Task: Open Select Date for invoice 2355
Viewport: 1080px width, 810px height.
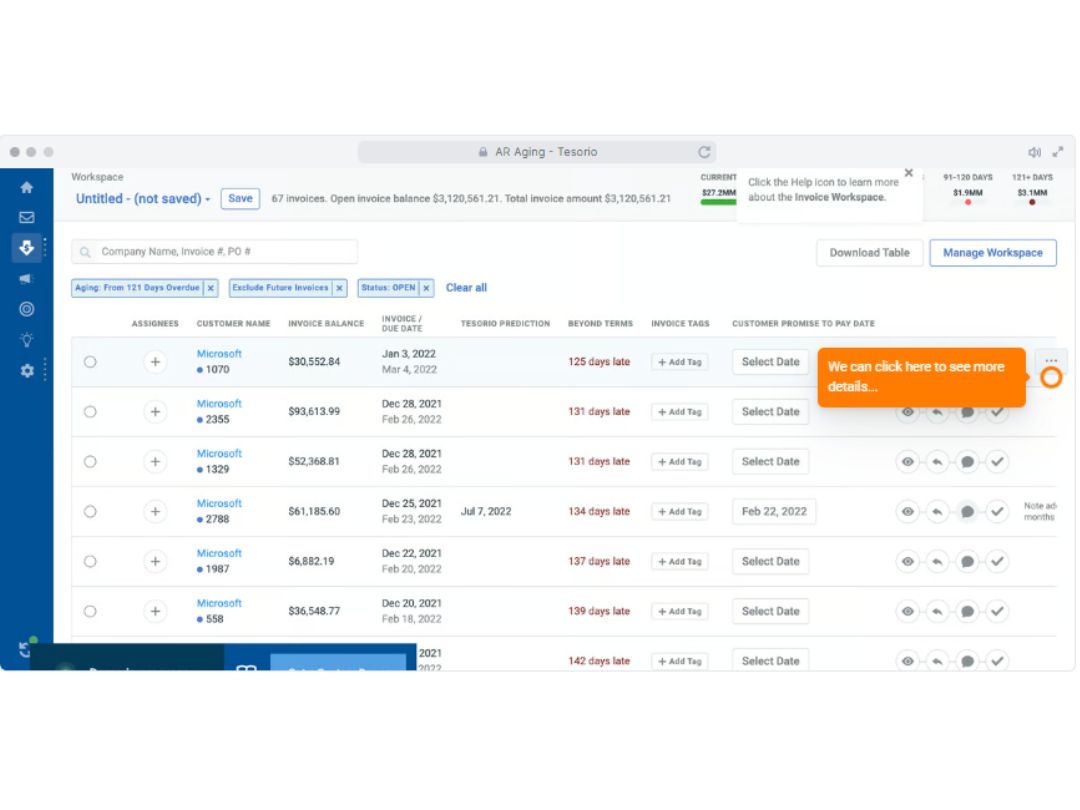Action: (x=770, y=412)
